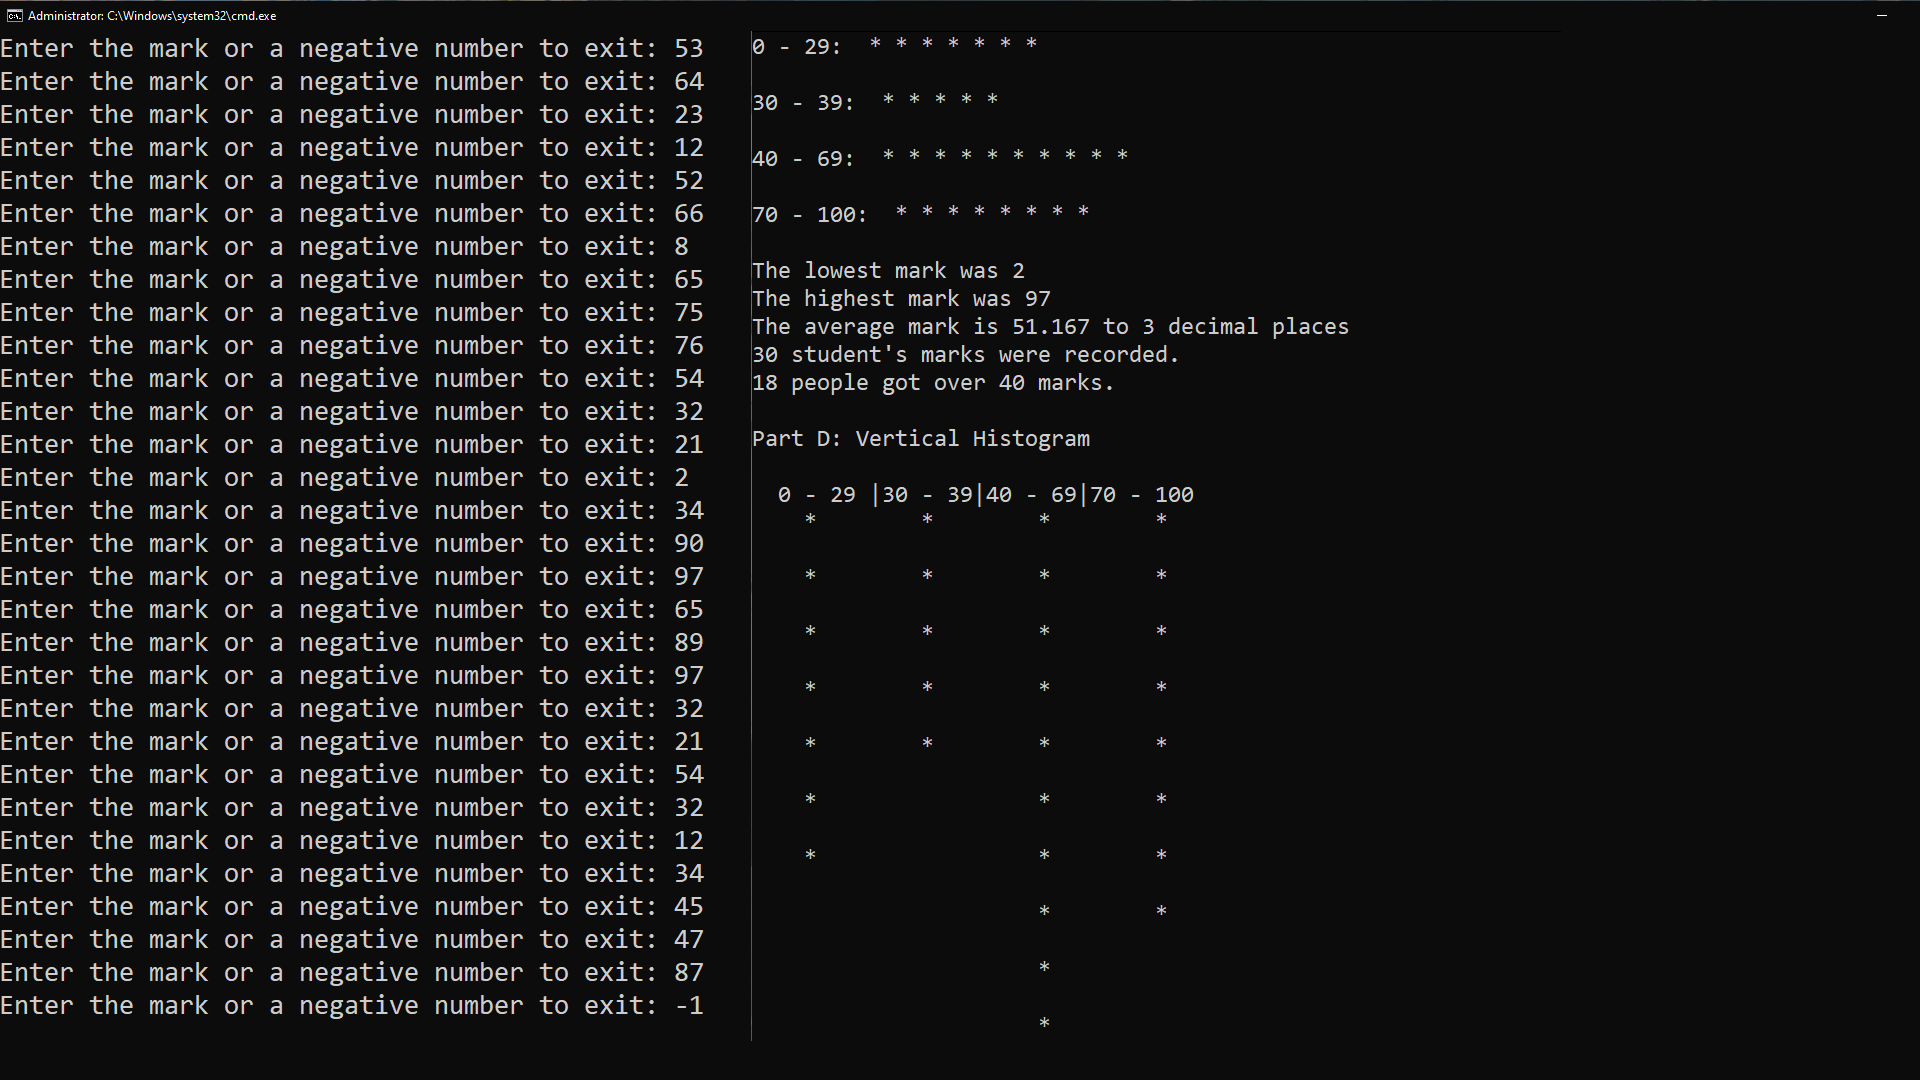
Task: Minimize the command prompt window
Action: (1882, 16)
